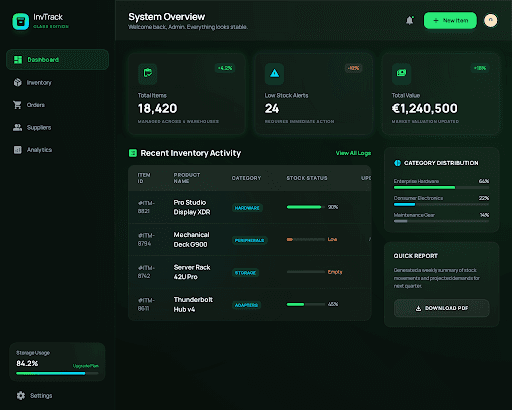Image resolution: width=512 pixels, height=410 pixels.
Task: Click the Thunderbolt Hub v4 stock bar
Action: [306, 304]
